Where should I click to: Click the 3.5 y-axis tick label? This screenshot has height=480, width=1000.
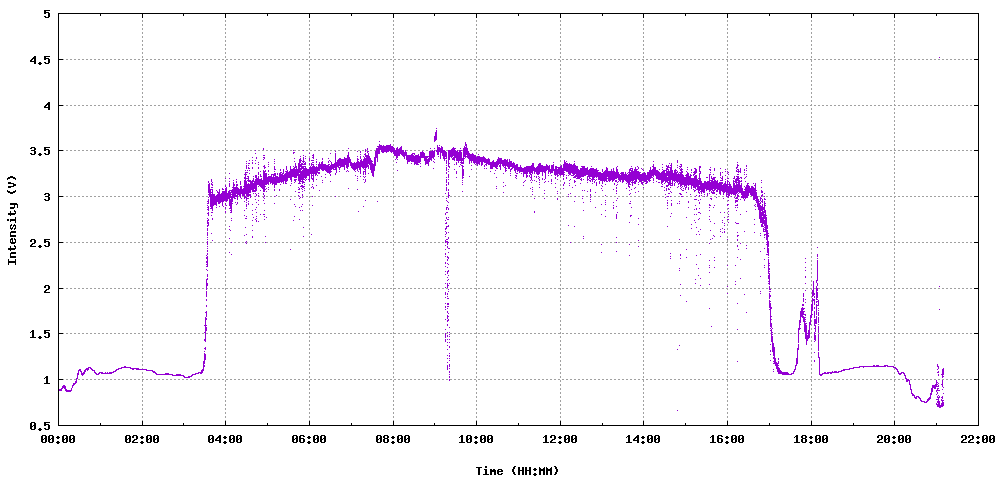click(x=41, y=151)
